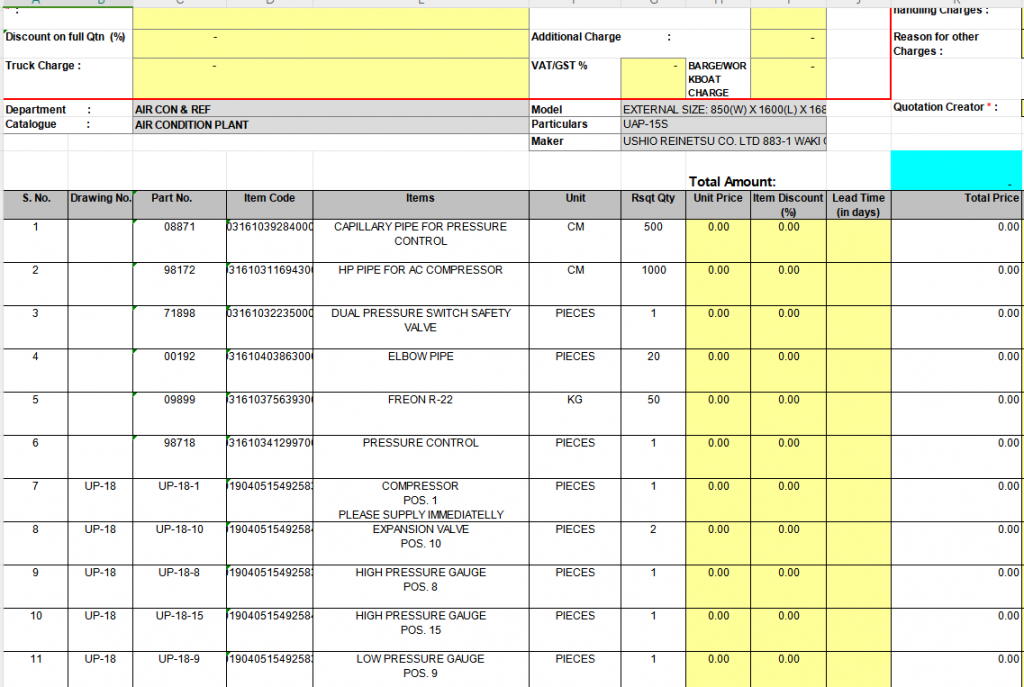Select the Rsqt Qty cell showing 1000
The width and height of the screenshot is (1024, 687).
[653, 284]
